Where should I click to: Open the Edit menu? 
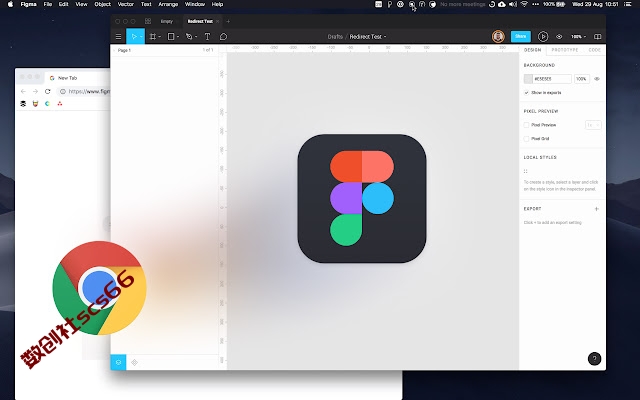[63, 4]
